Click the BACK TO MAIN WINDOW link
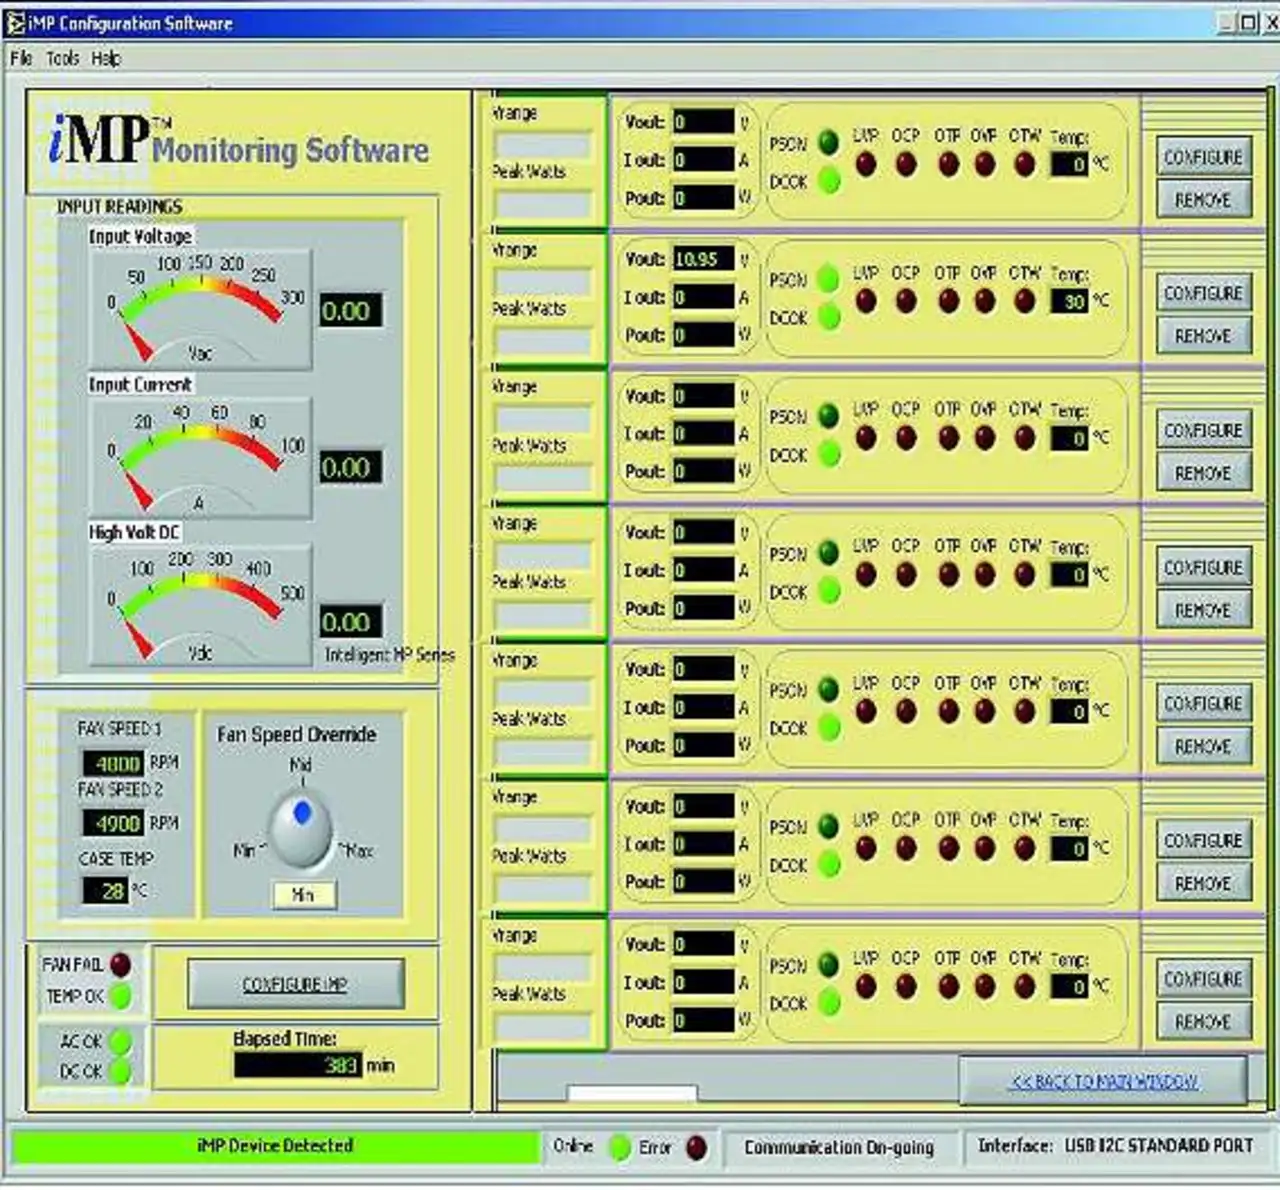The image size is (1280, 1190). point(1105,1082)
